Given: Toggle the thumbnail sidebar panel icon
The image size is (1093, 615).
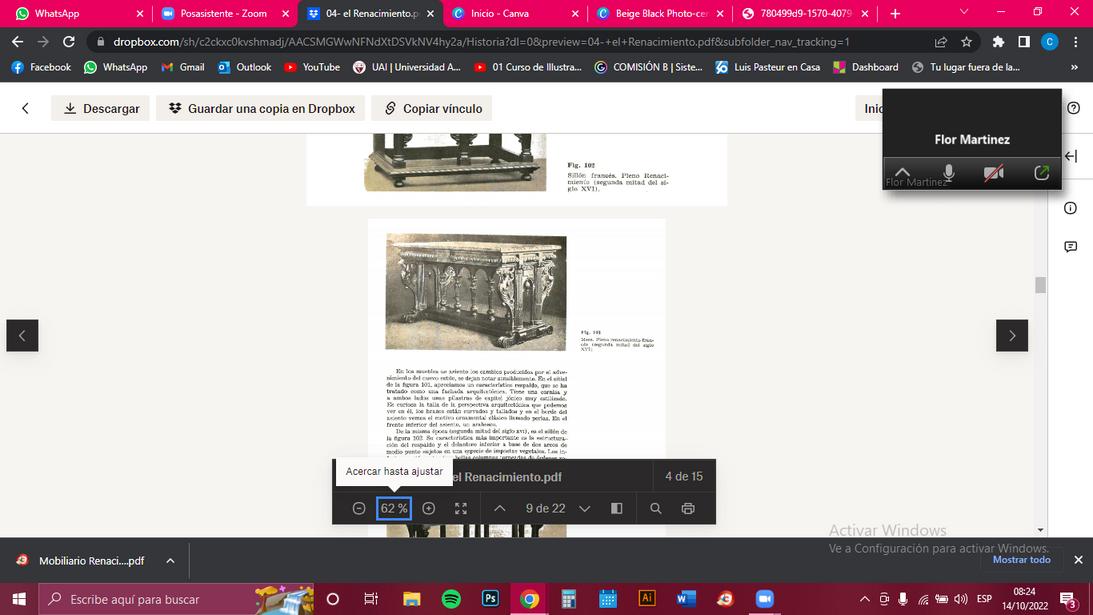Looking at the screenshot, I should [617, 508].
